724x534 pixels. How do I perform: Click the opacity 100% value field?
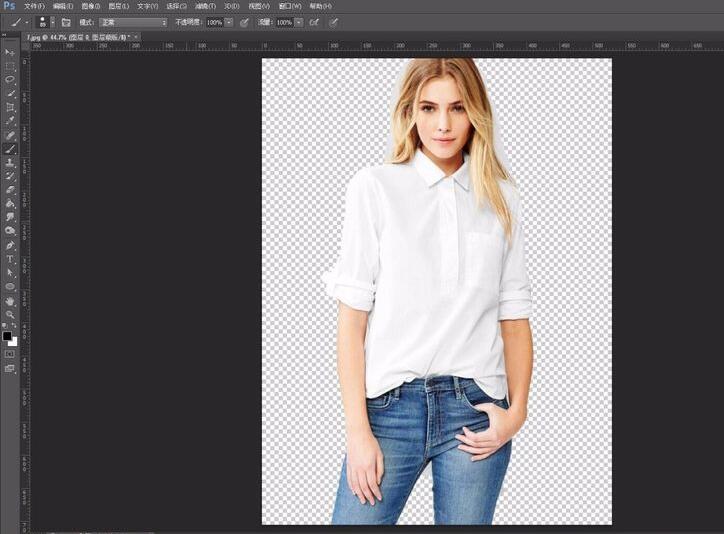coord(214,22)
